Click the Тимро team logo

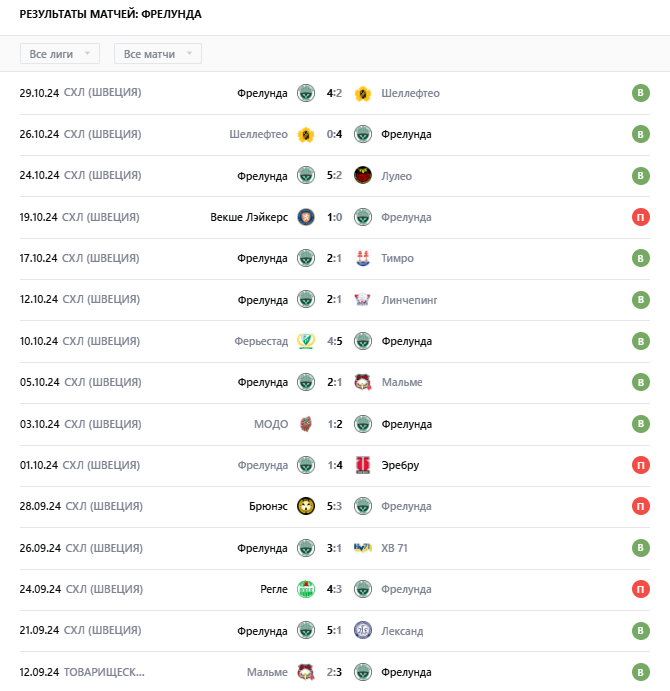point(363,258)
